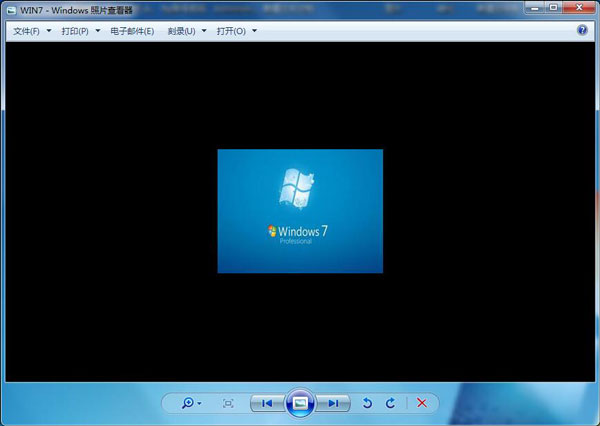Click the Windows 7 Professional image
This screenshot has height=426, width=600.
[300, 210]
